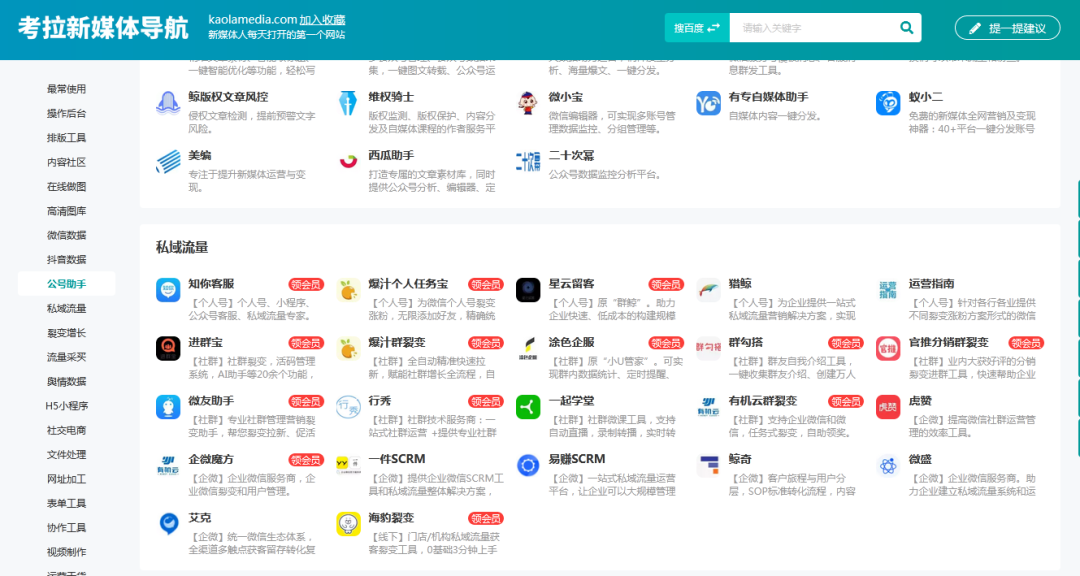This screenshot has height=576, width=1080.
Task: Open the 星云留客 black icon
Action: point(528,290)
